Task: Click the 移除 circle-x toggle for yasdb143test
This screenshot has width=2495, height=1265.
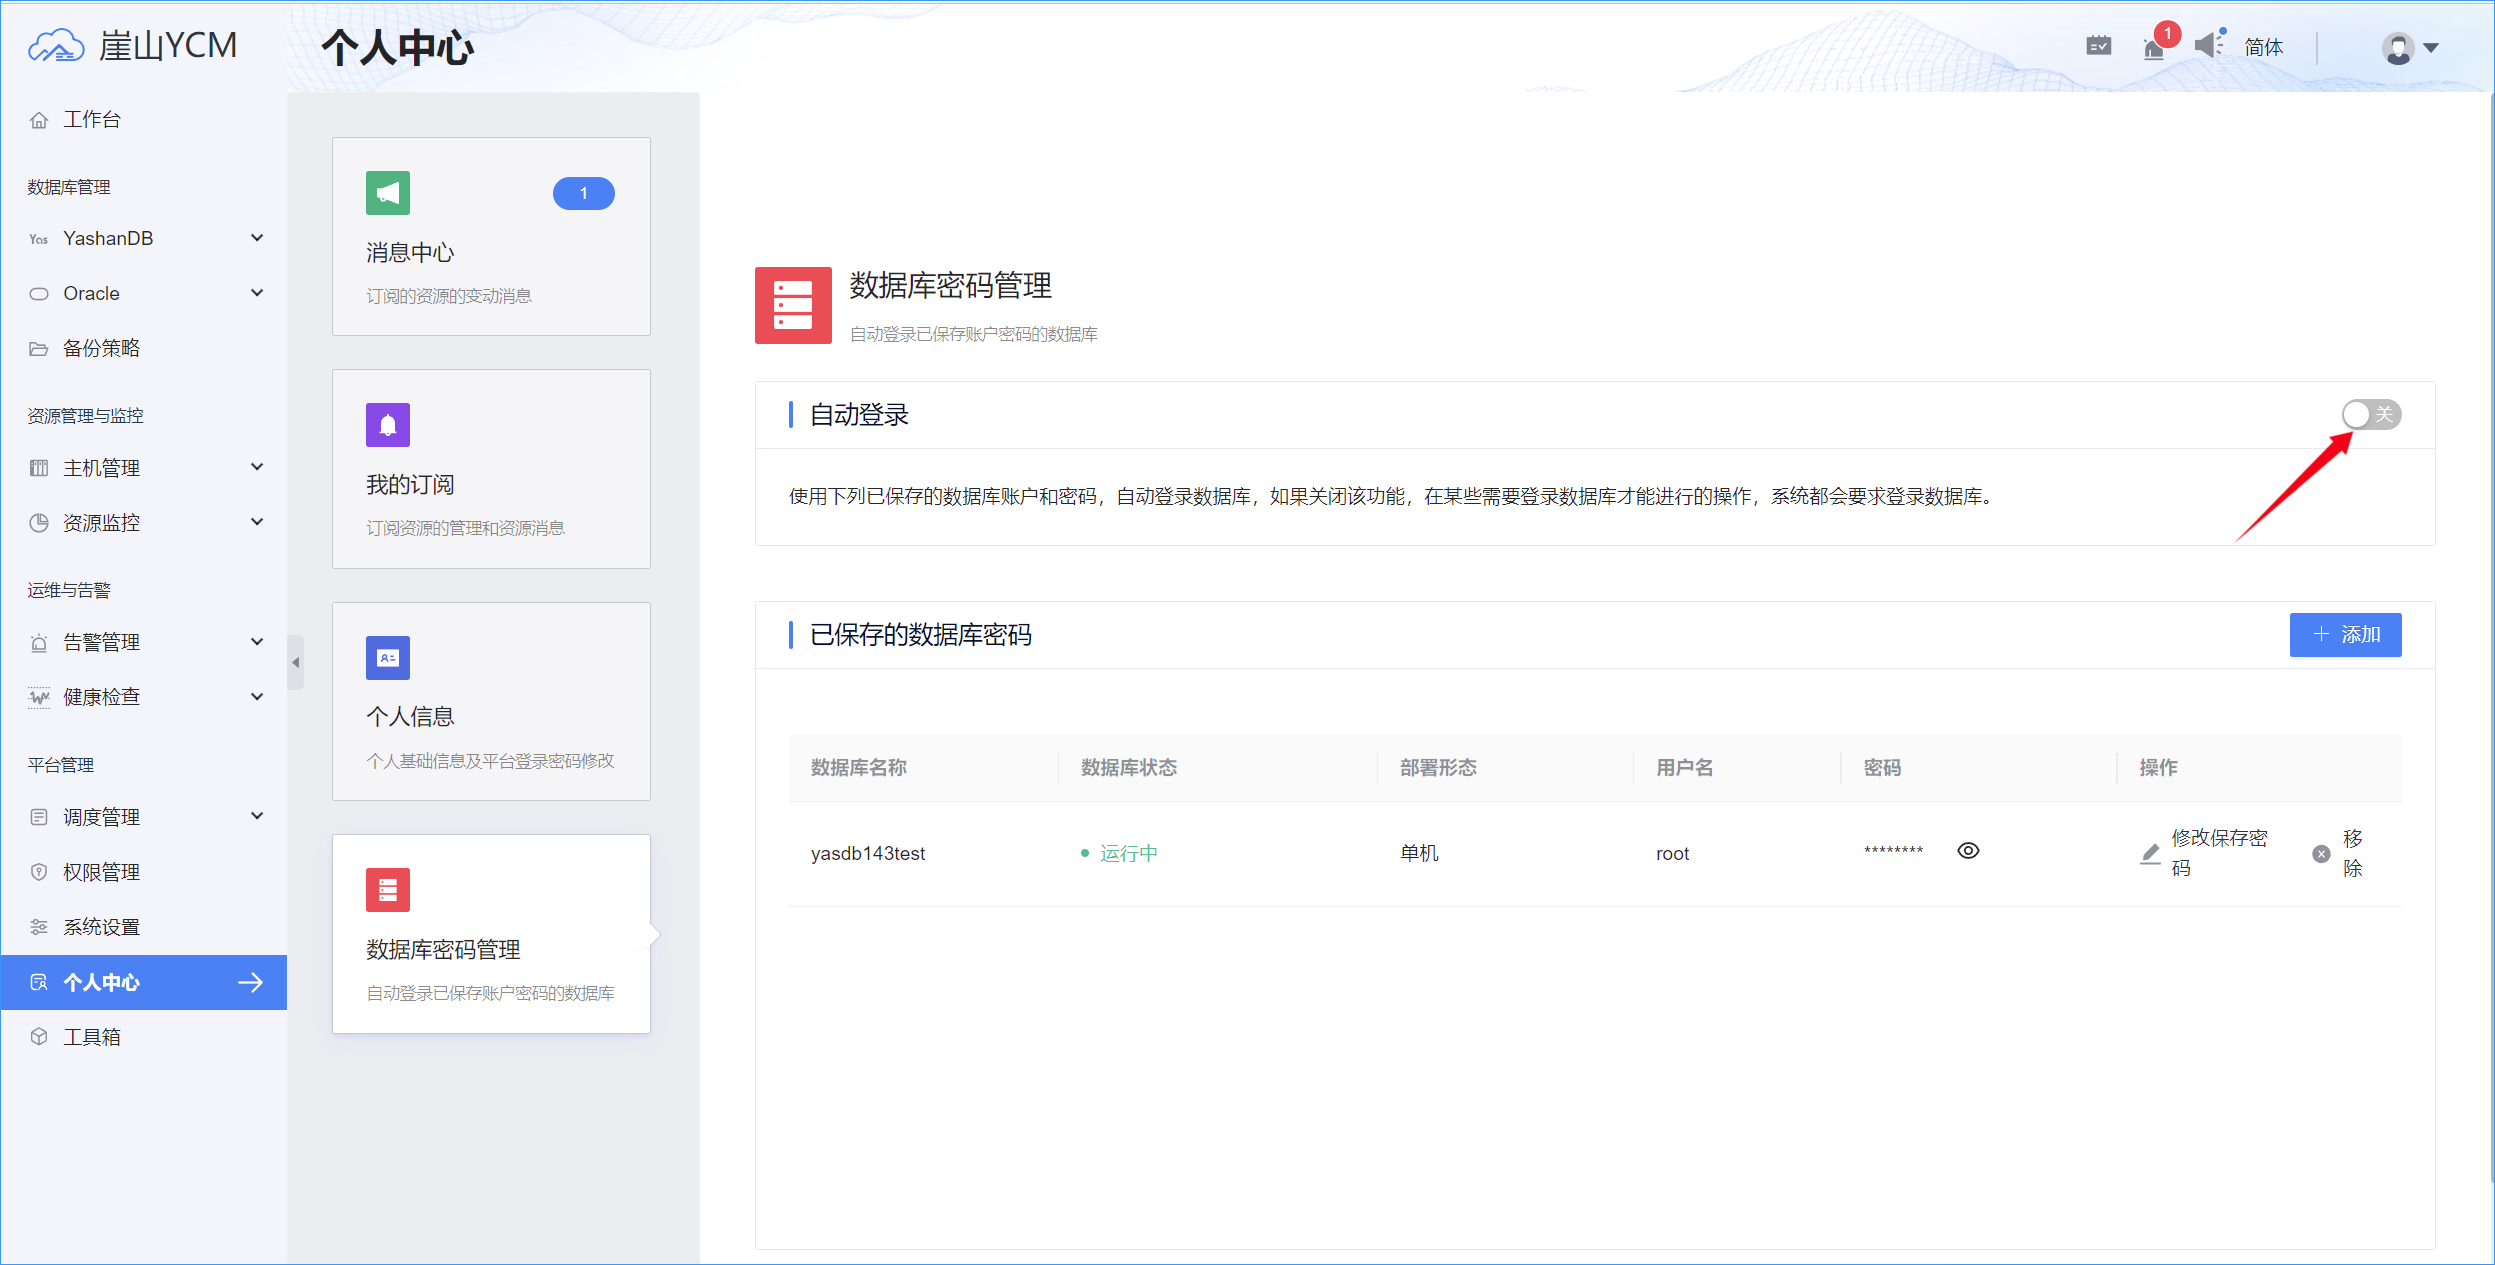Action: click(2321, 853)
